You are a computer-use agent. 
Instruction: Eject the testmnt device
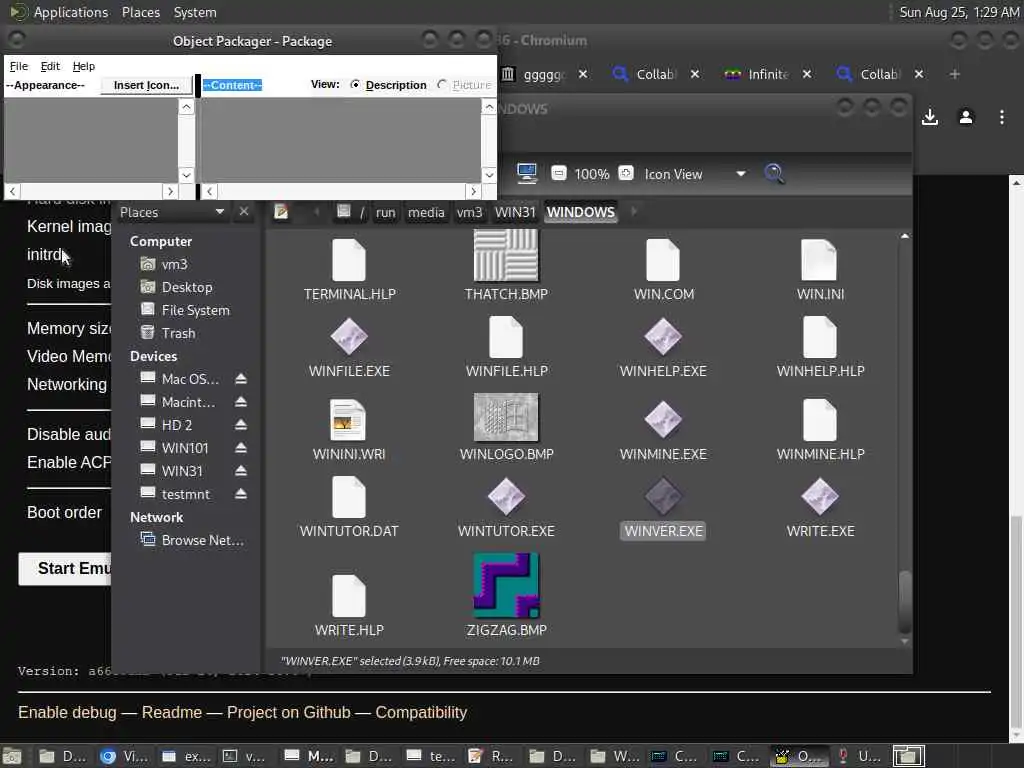[241, 494]
